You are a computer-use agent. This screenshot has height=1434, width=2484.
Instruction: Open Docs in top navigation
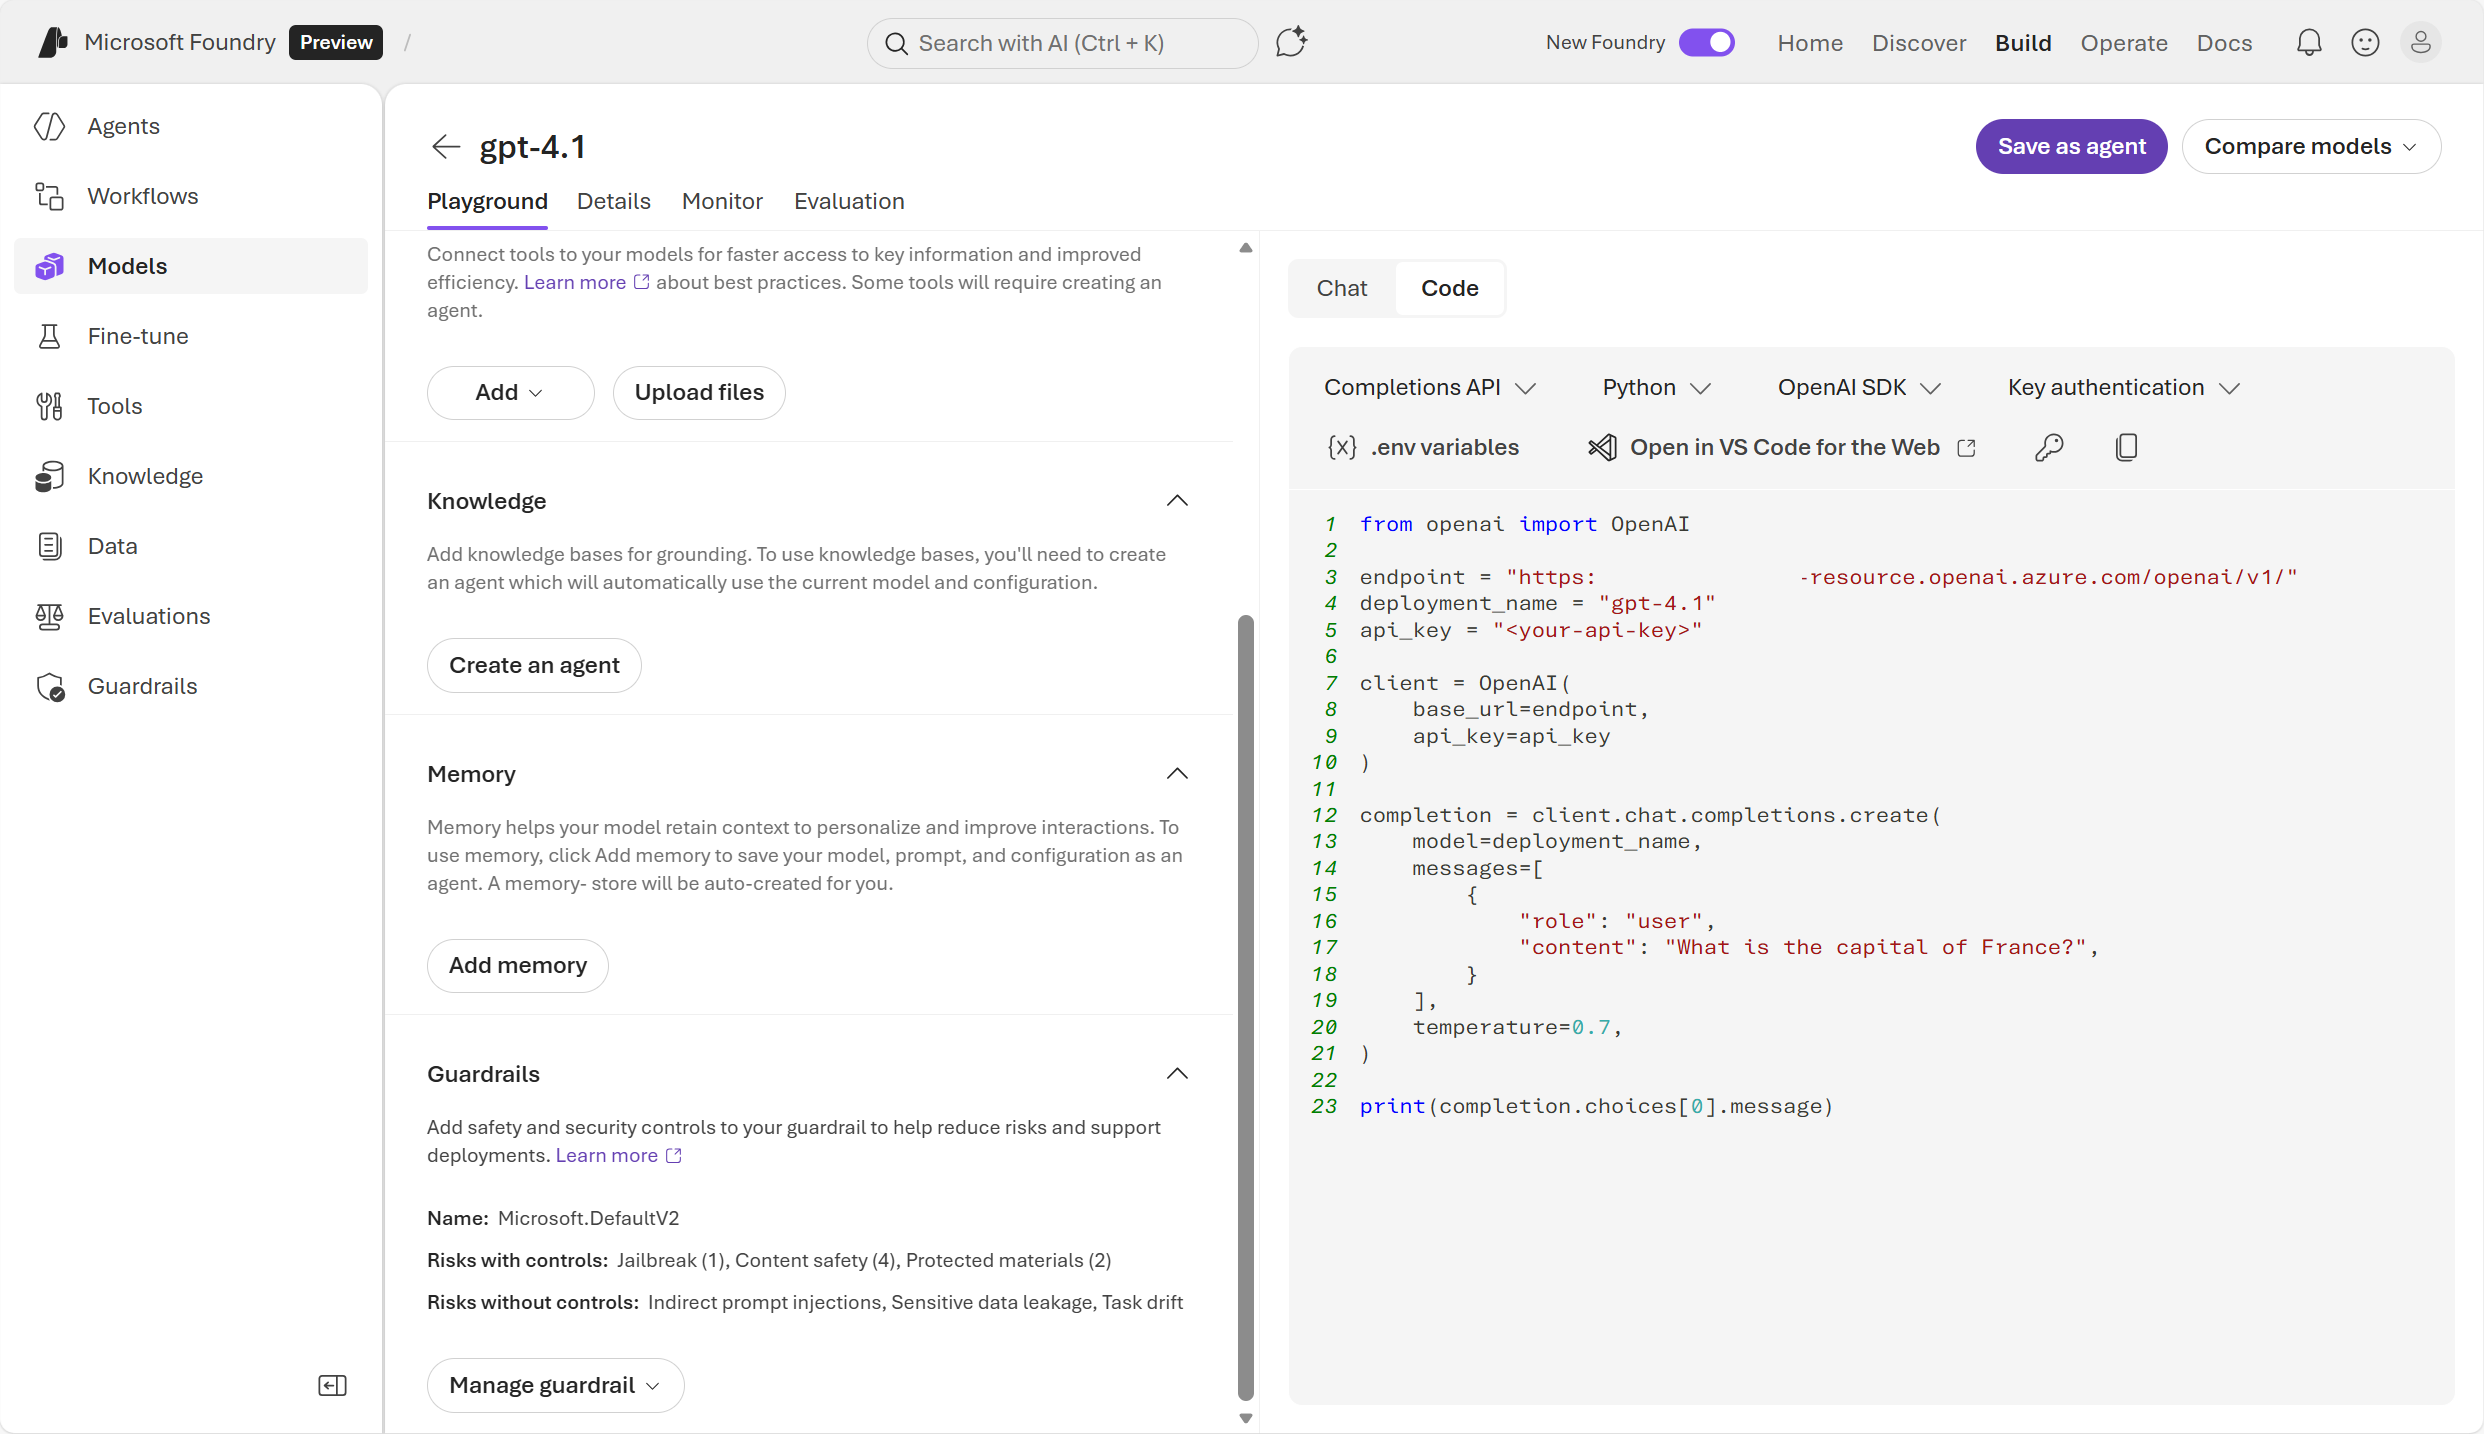click(2224, 43)
